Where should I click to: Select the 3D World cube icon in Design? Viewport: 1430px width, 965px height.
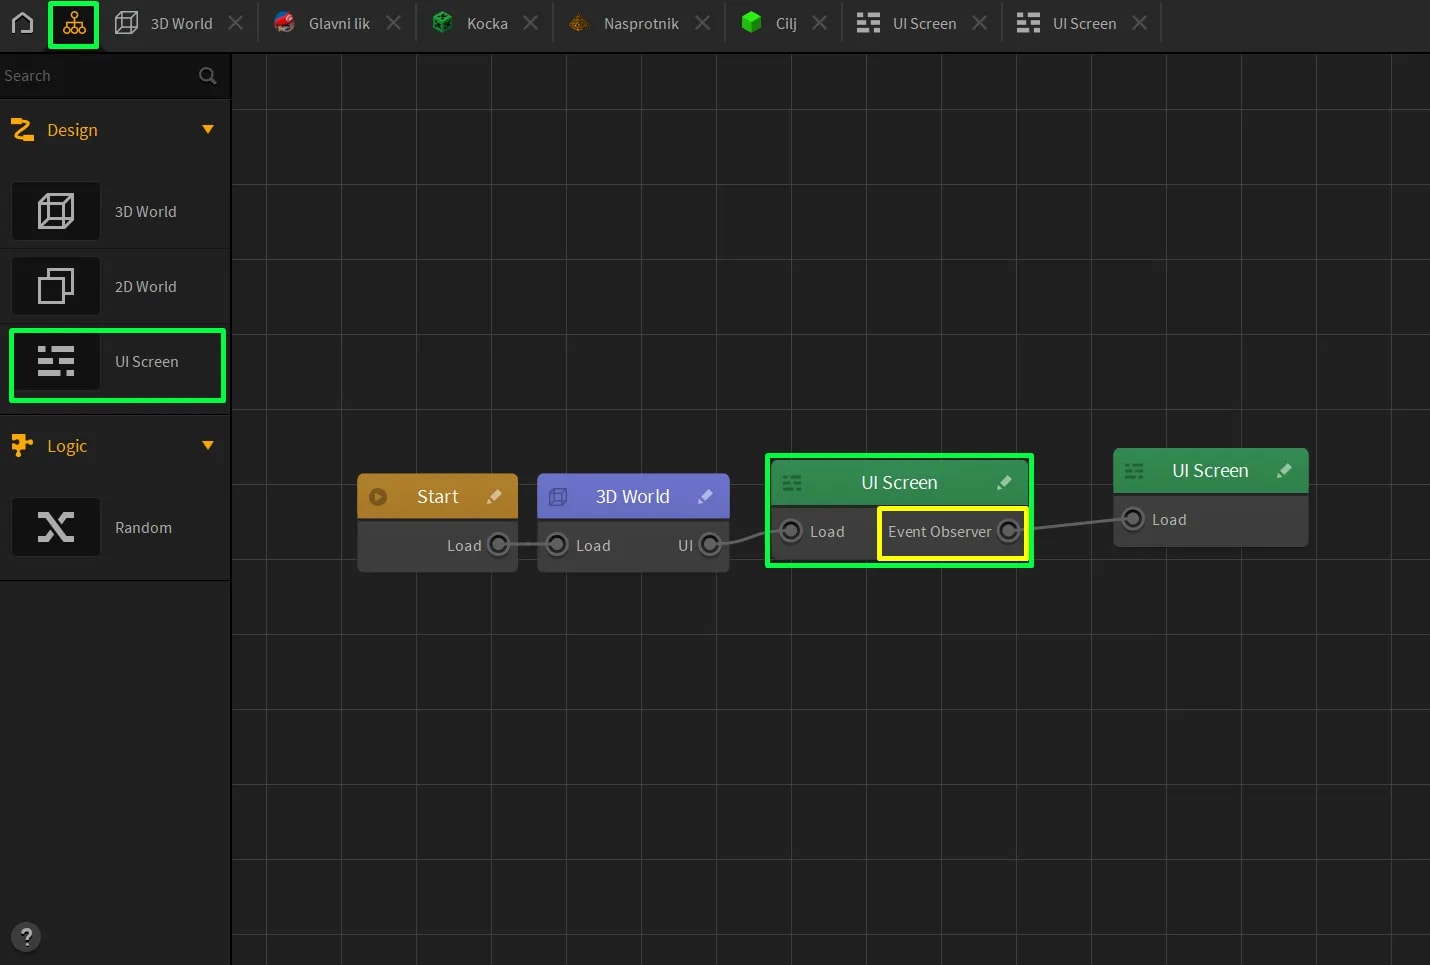[56, 211]
